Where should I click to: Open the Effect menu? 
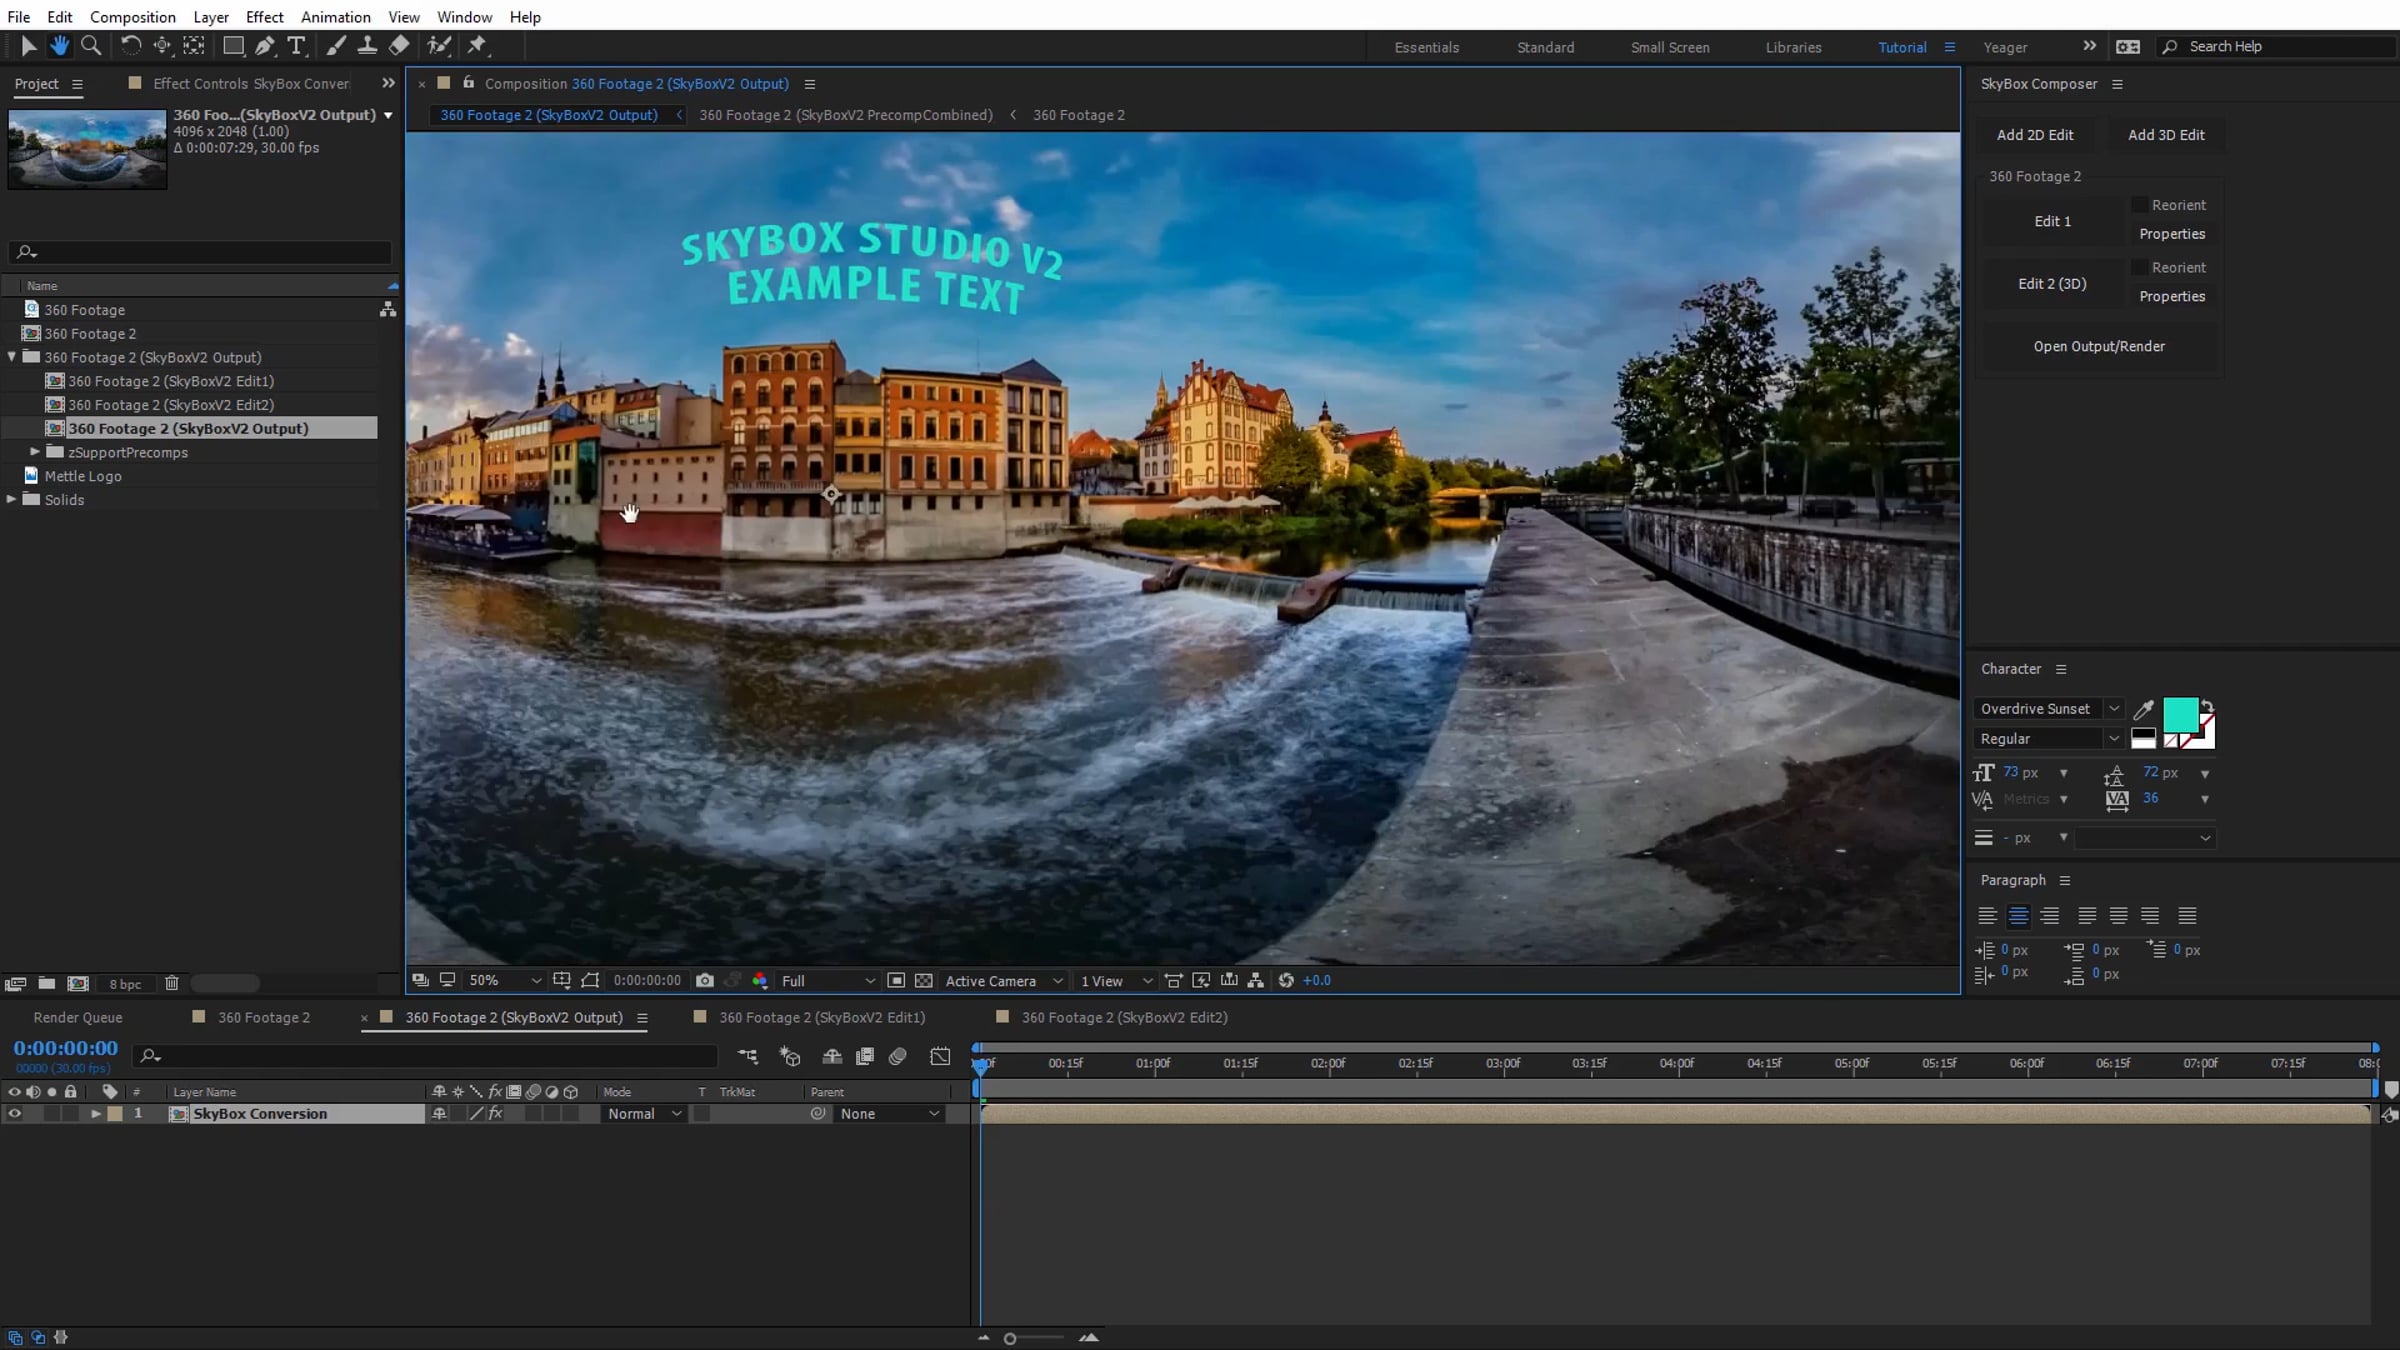point(265,17)
